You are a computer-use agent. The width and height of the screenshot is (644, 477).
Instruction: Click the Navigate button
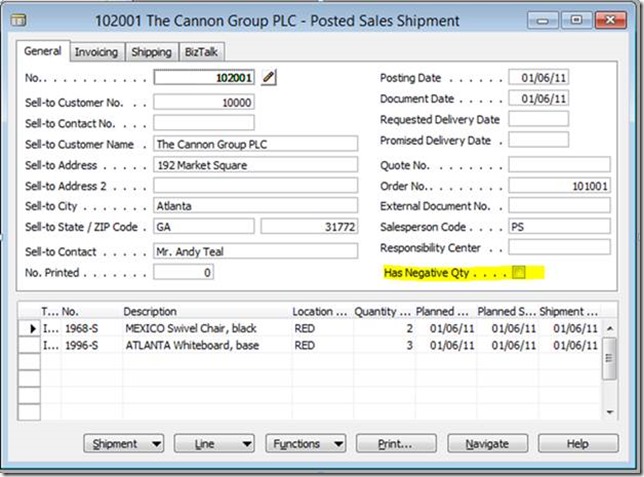pos(487,444)
